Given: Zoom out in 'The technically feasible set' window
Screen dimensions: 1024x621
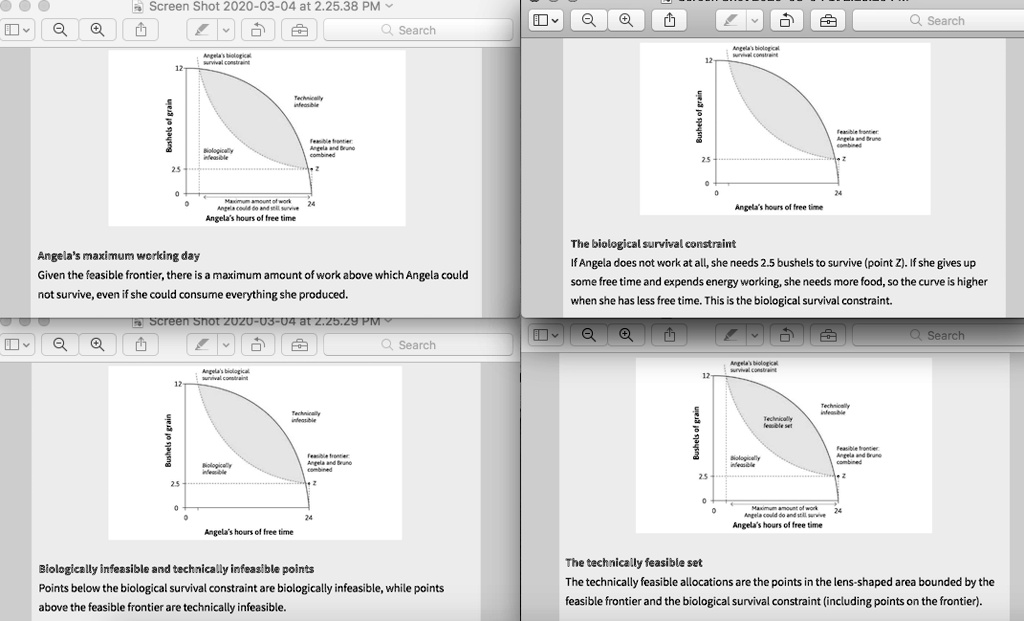Looking at the screenshot, I should 588,335.
